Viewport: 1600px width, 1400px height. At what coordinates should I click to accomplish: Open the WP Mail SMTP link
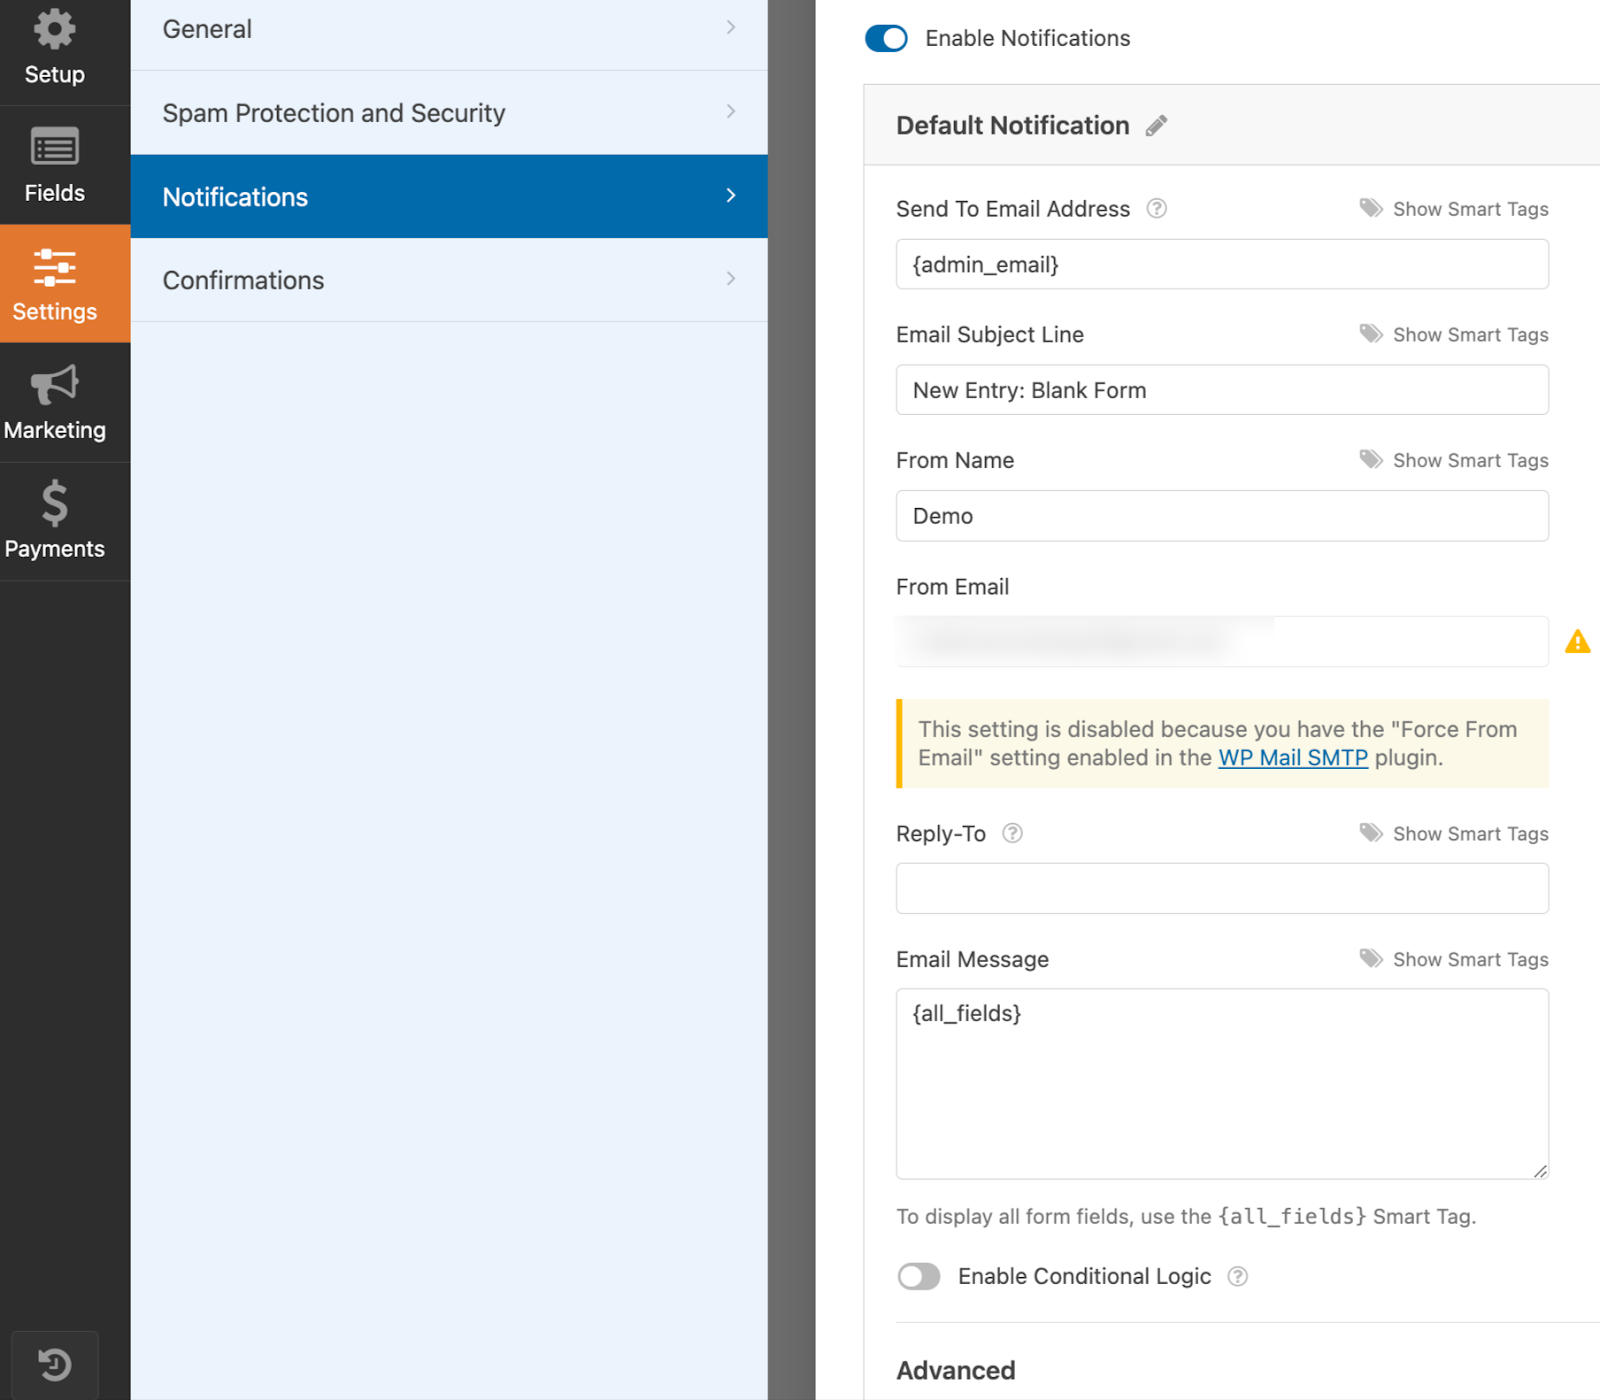click(1293, 758)
